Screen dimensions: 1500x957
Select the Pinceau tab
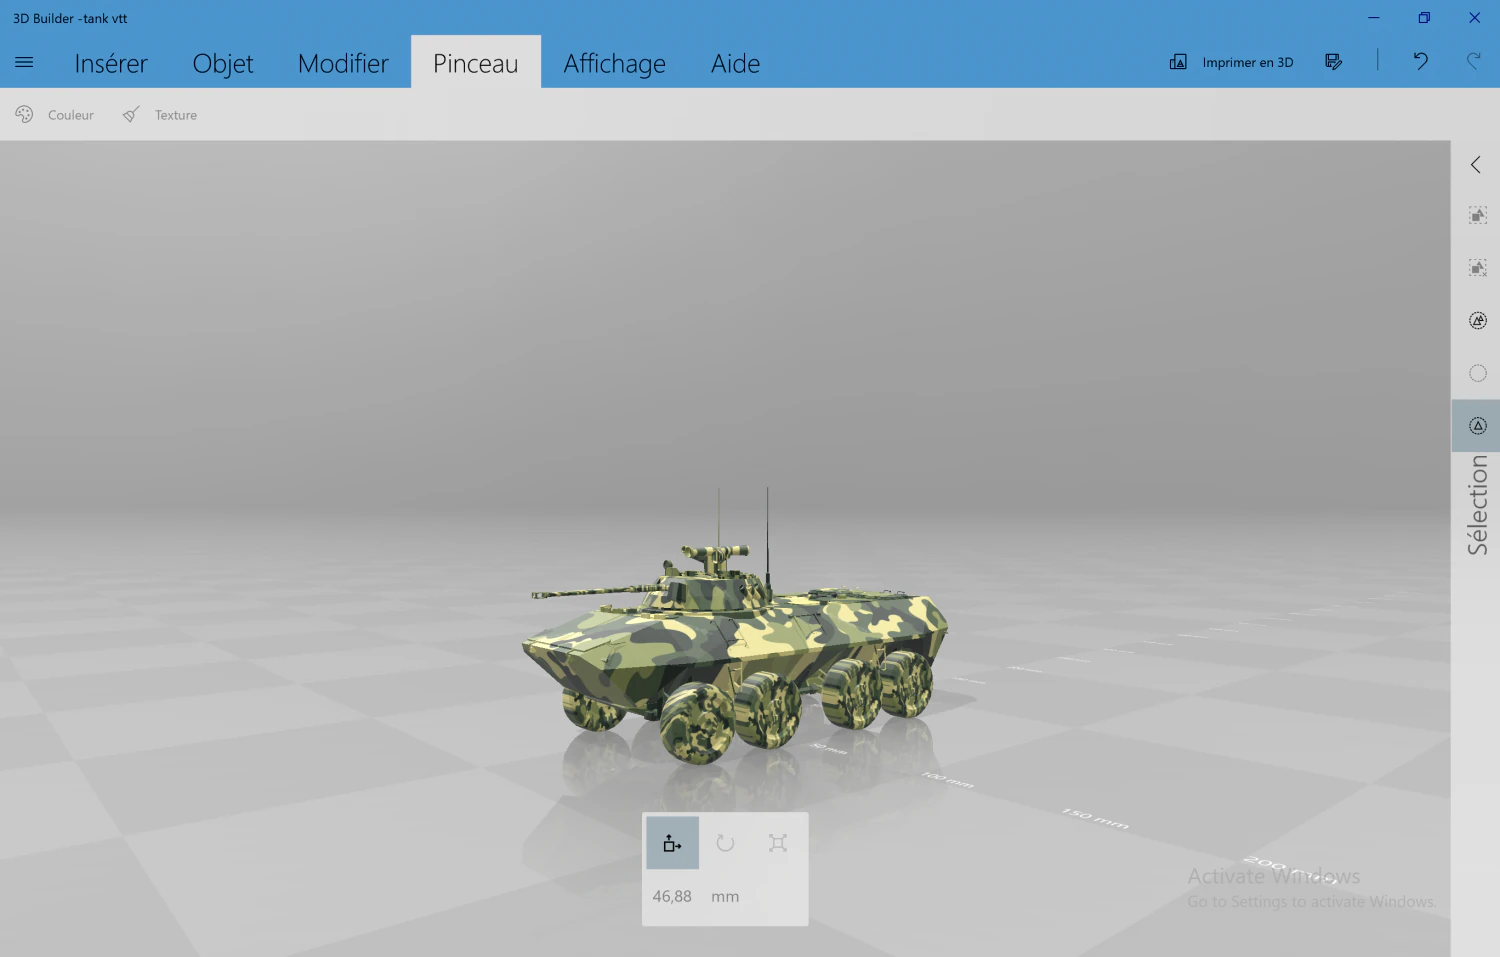coord(476,63)
